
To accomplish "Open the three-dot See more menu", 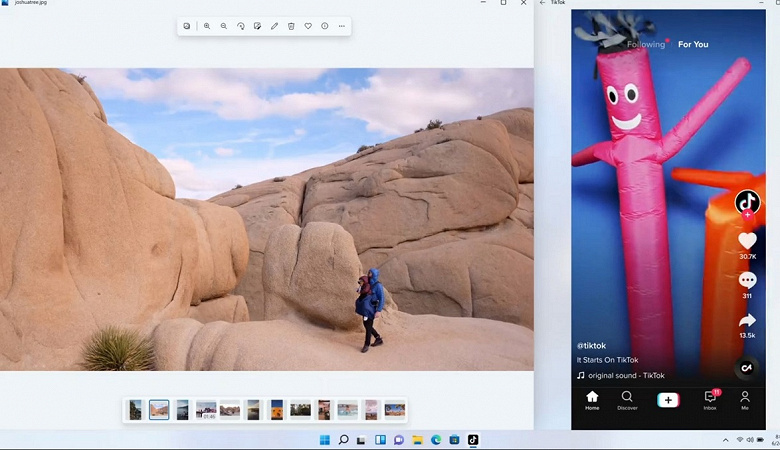I will (342, 26).
